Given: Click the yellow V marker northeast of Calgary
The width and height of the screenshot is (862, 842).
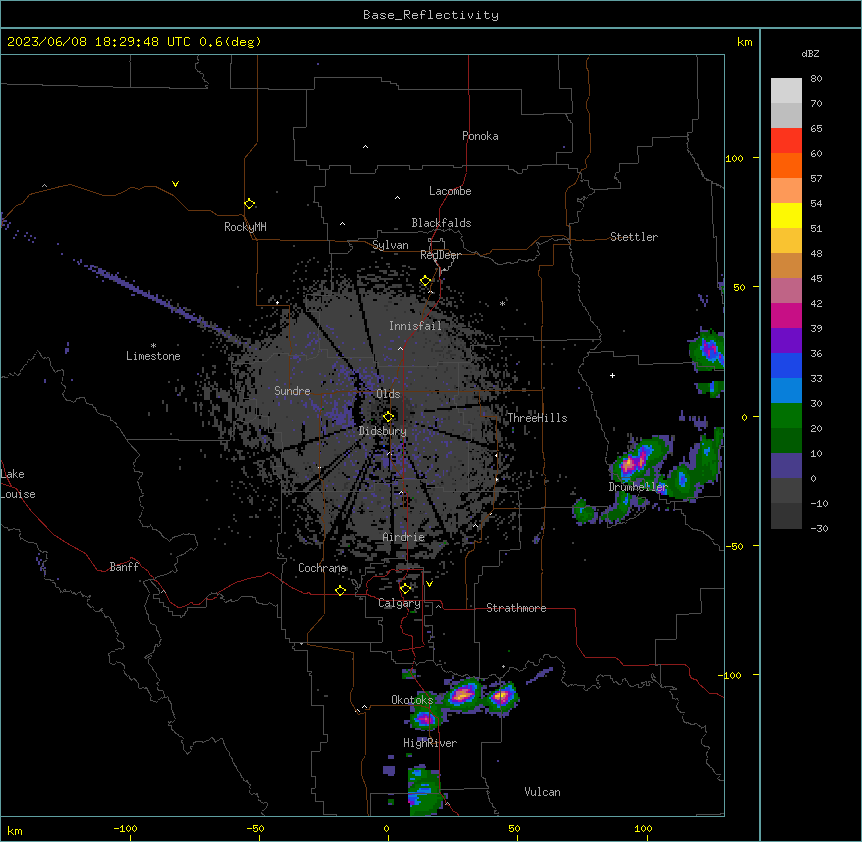Looking at the screenshot, I should click(x=429, y=584).
